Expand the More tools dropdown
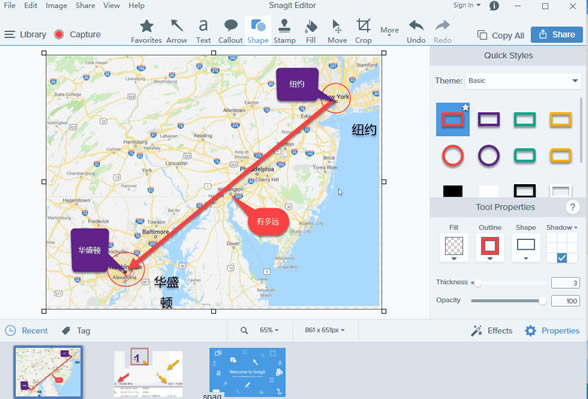This screenshot has width=588, height=399. (390, 32)
